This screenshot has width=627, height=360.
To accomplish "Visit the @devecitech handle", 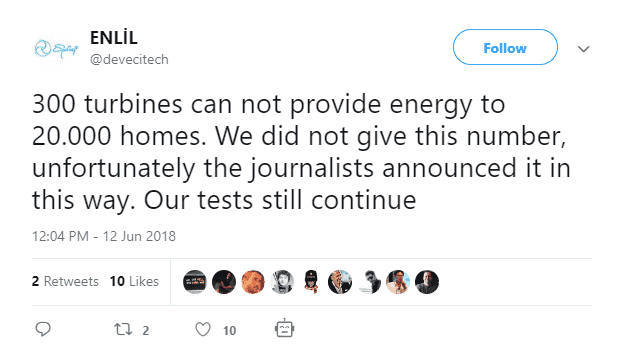I will pos(129,60).
